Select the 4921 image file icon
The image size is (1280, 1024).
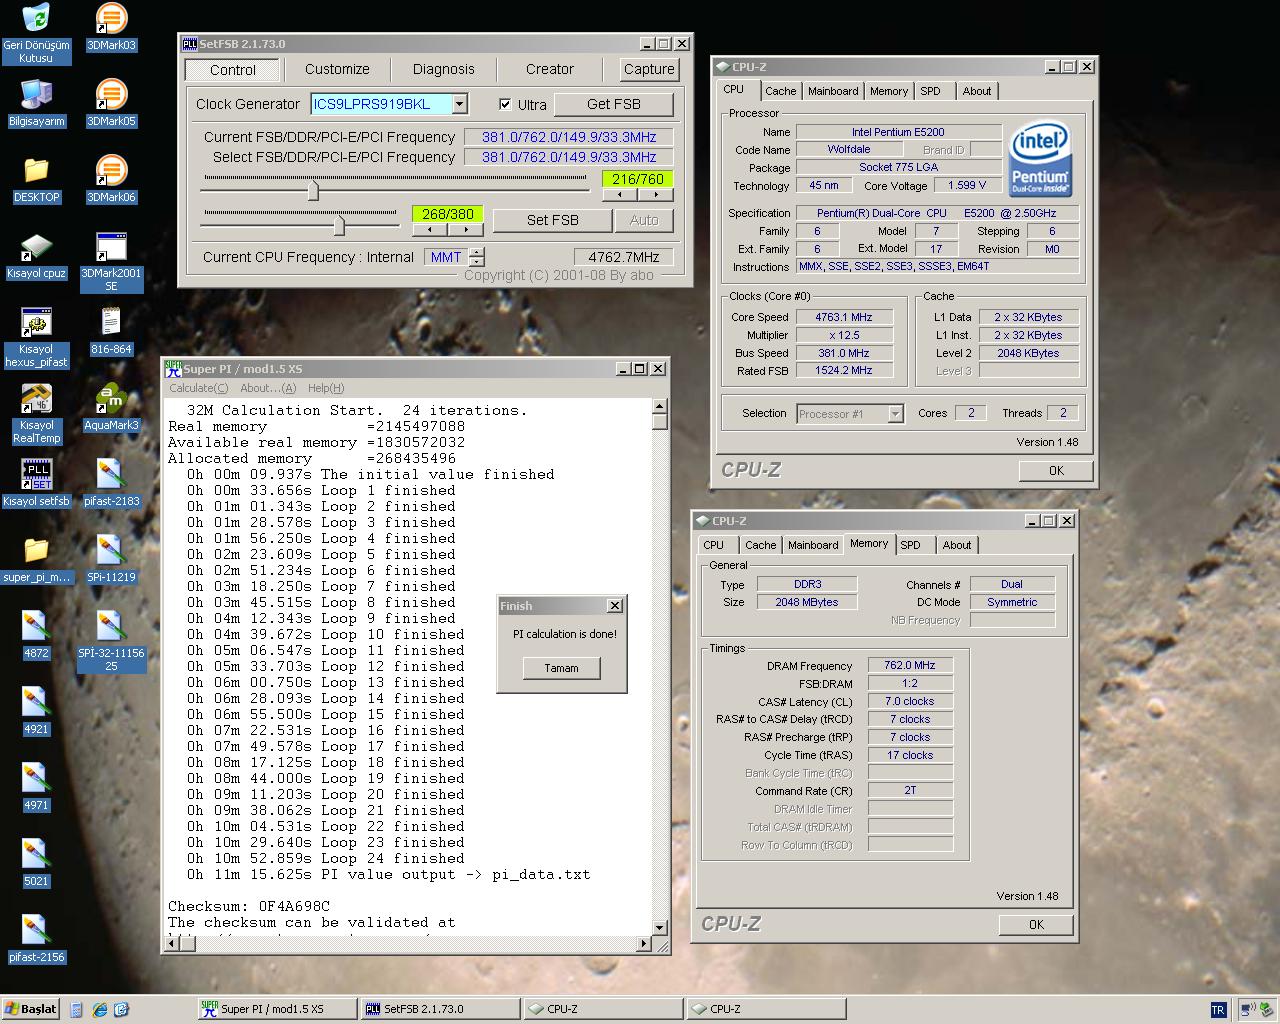coord(36,712)
